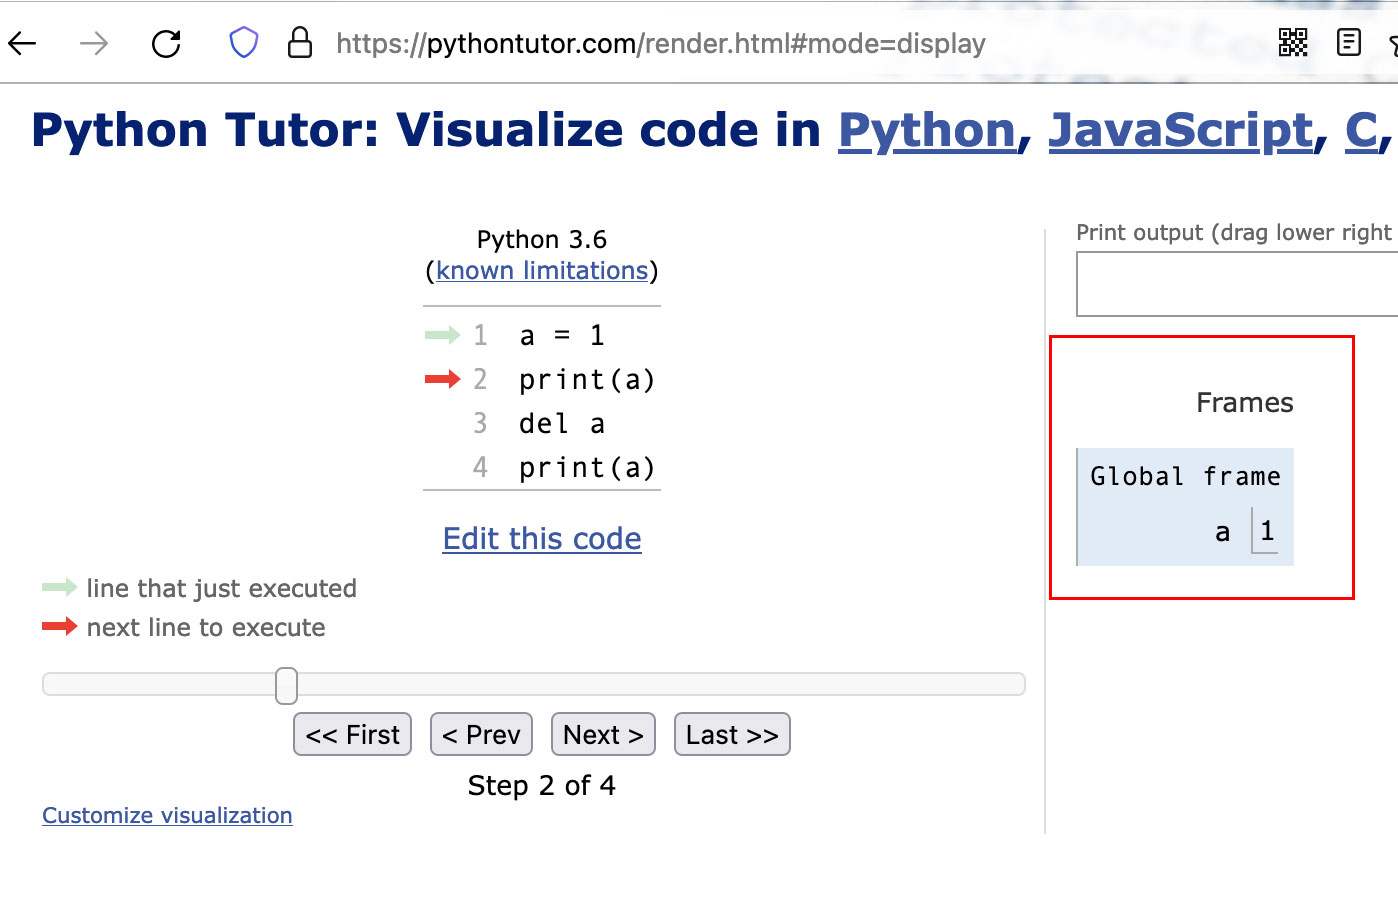Click variable name a in Global frame
The height and width of the screenshot is (918, 1398).
[x=1222, y=532]
